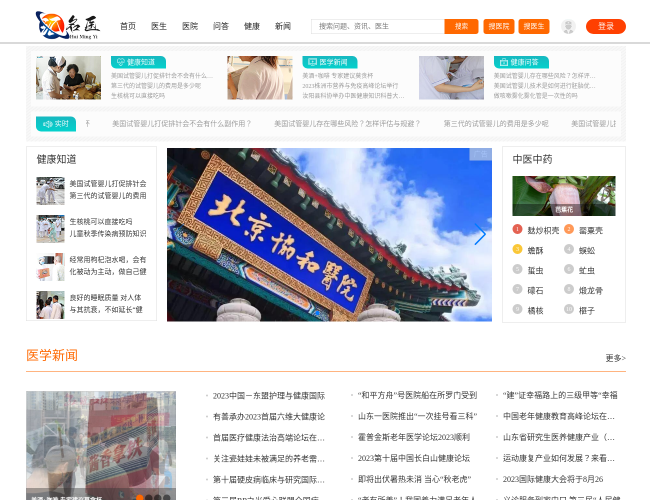This screenshot has width=650, height=500.
Task: Open news 第十届硬皮病临床与研究国际
Action: 269,479
